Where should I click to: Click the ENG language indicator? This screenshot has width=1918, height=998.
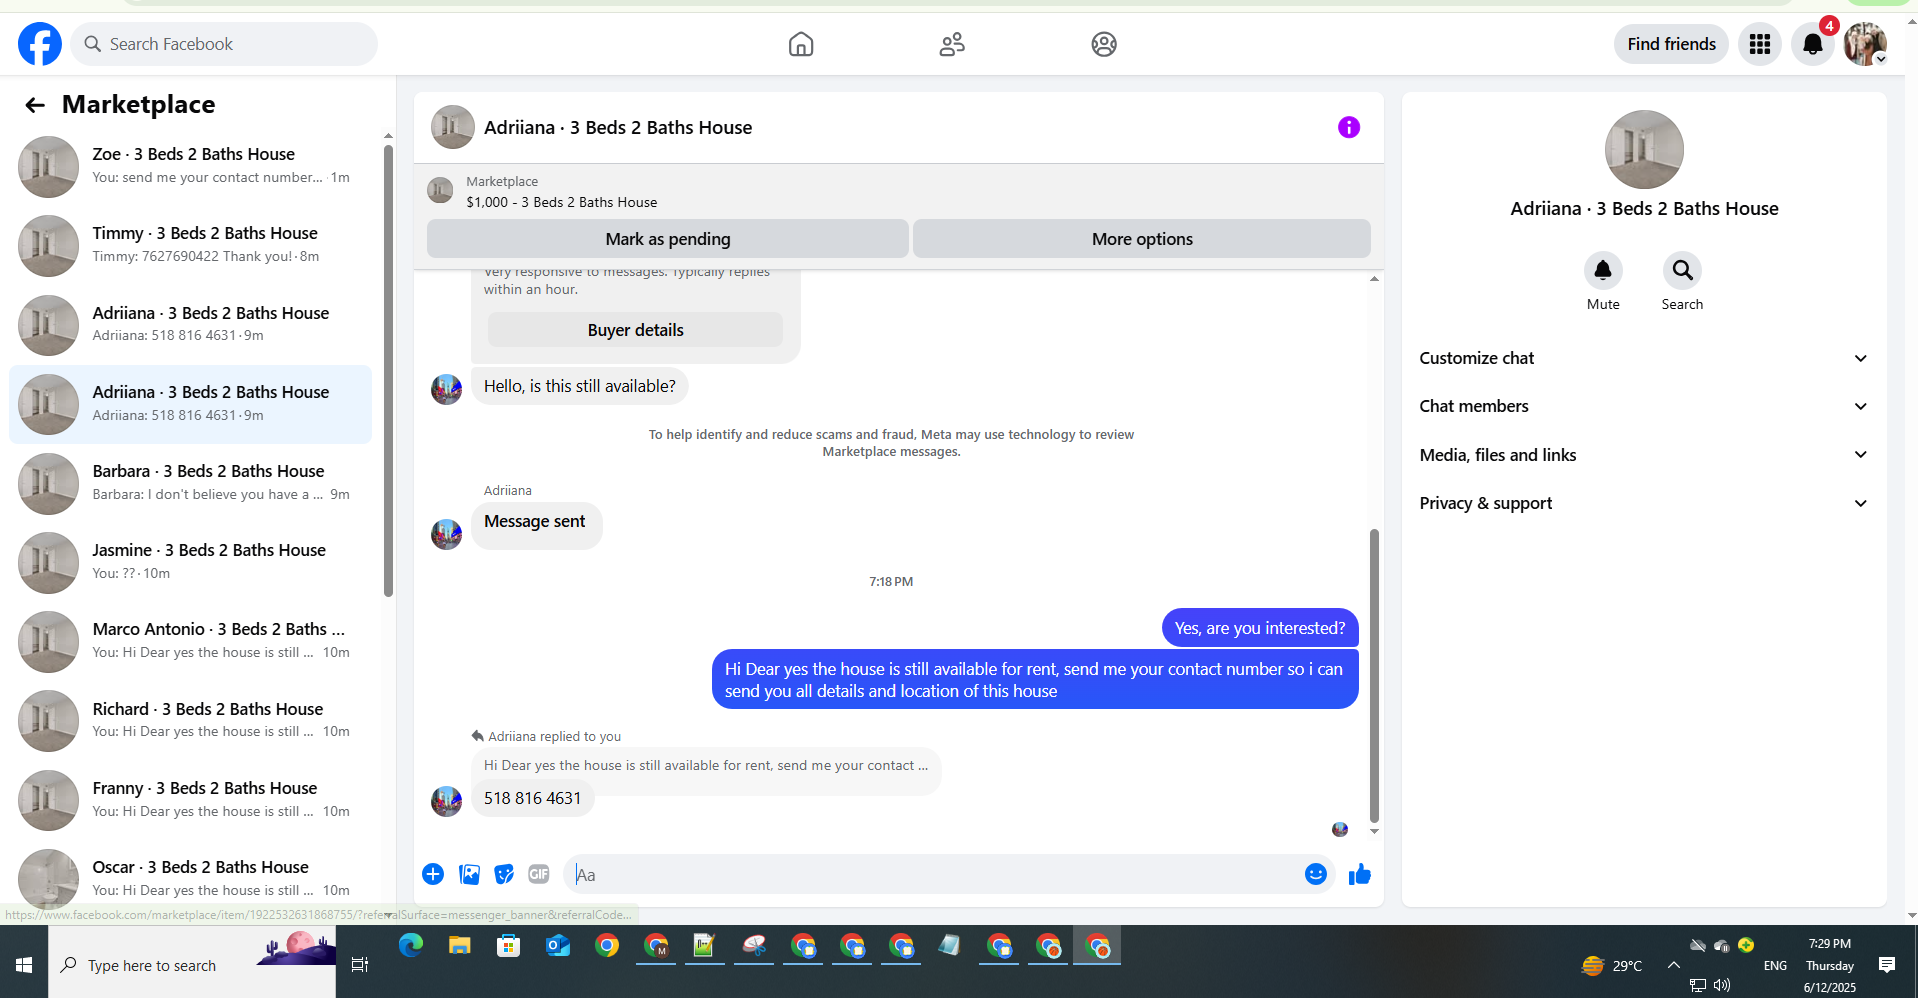coord(1775,966)
